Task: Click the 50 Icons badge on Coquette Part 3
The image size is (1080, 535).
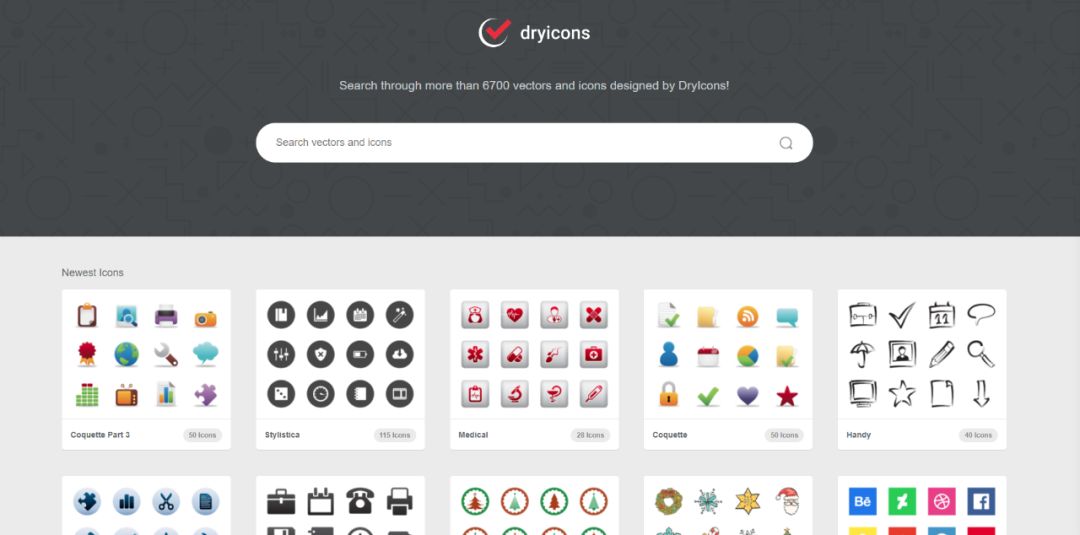Action: click(202, 435)
